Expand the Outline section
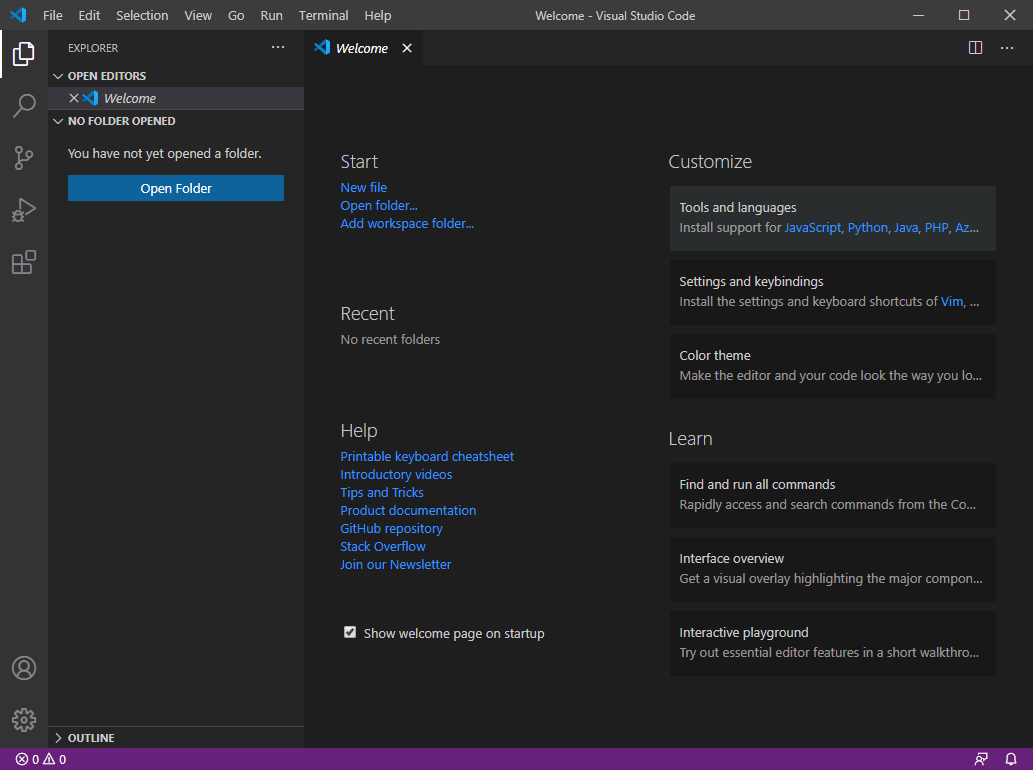Screen dimensions: 1033x770 pos(90,737)
